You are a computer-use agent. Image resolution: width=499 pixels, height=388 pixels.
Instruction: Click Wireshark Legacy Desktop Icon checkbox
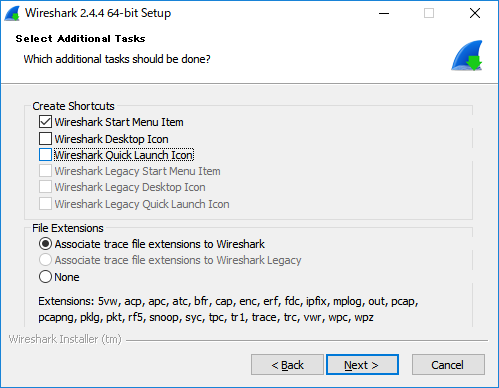click(45, 187)
